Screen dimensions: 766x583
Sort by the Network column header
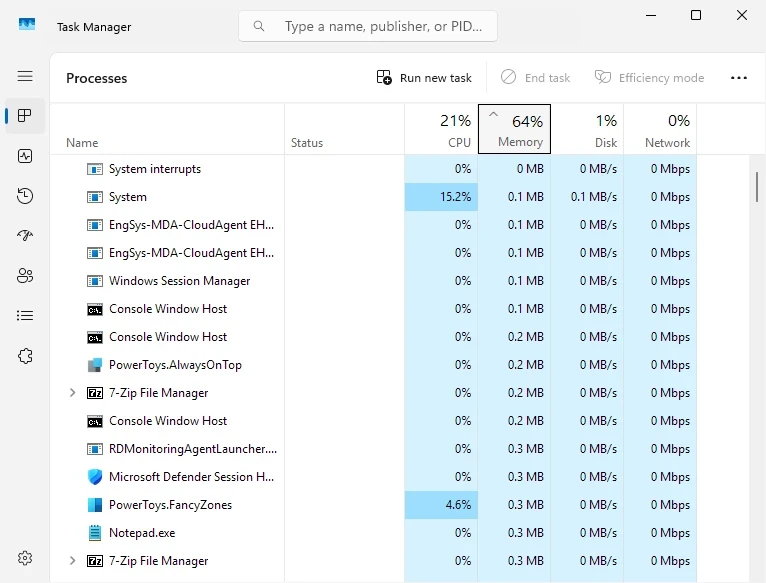pyautogui.click(x=660, y=130)
